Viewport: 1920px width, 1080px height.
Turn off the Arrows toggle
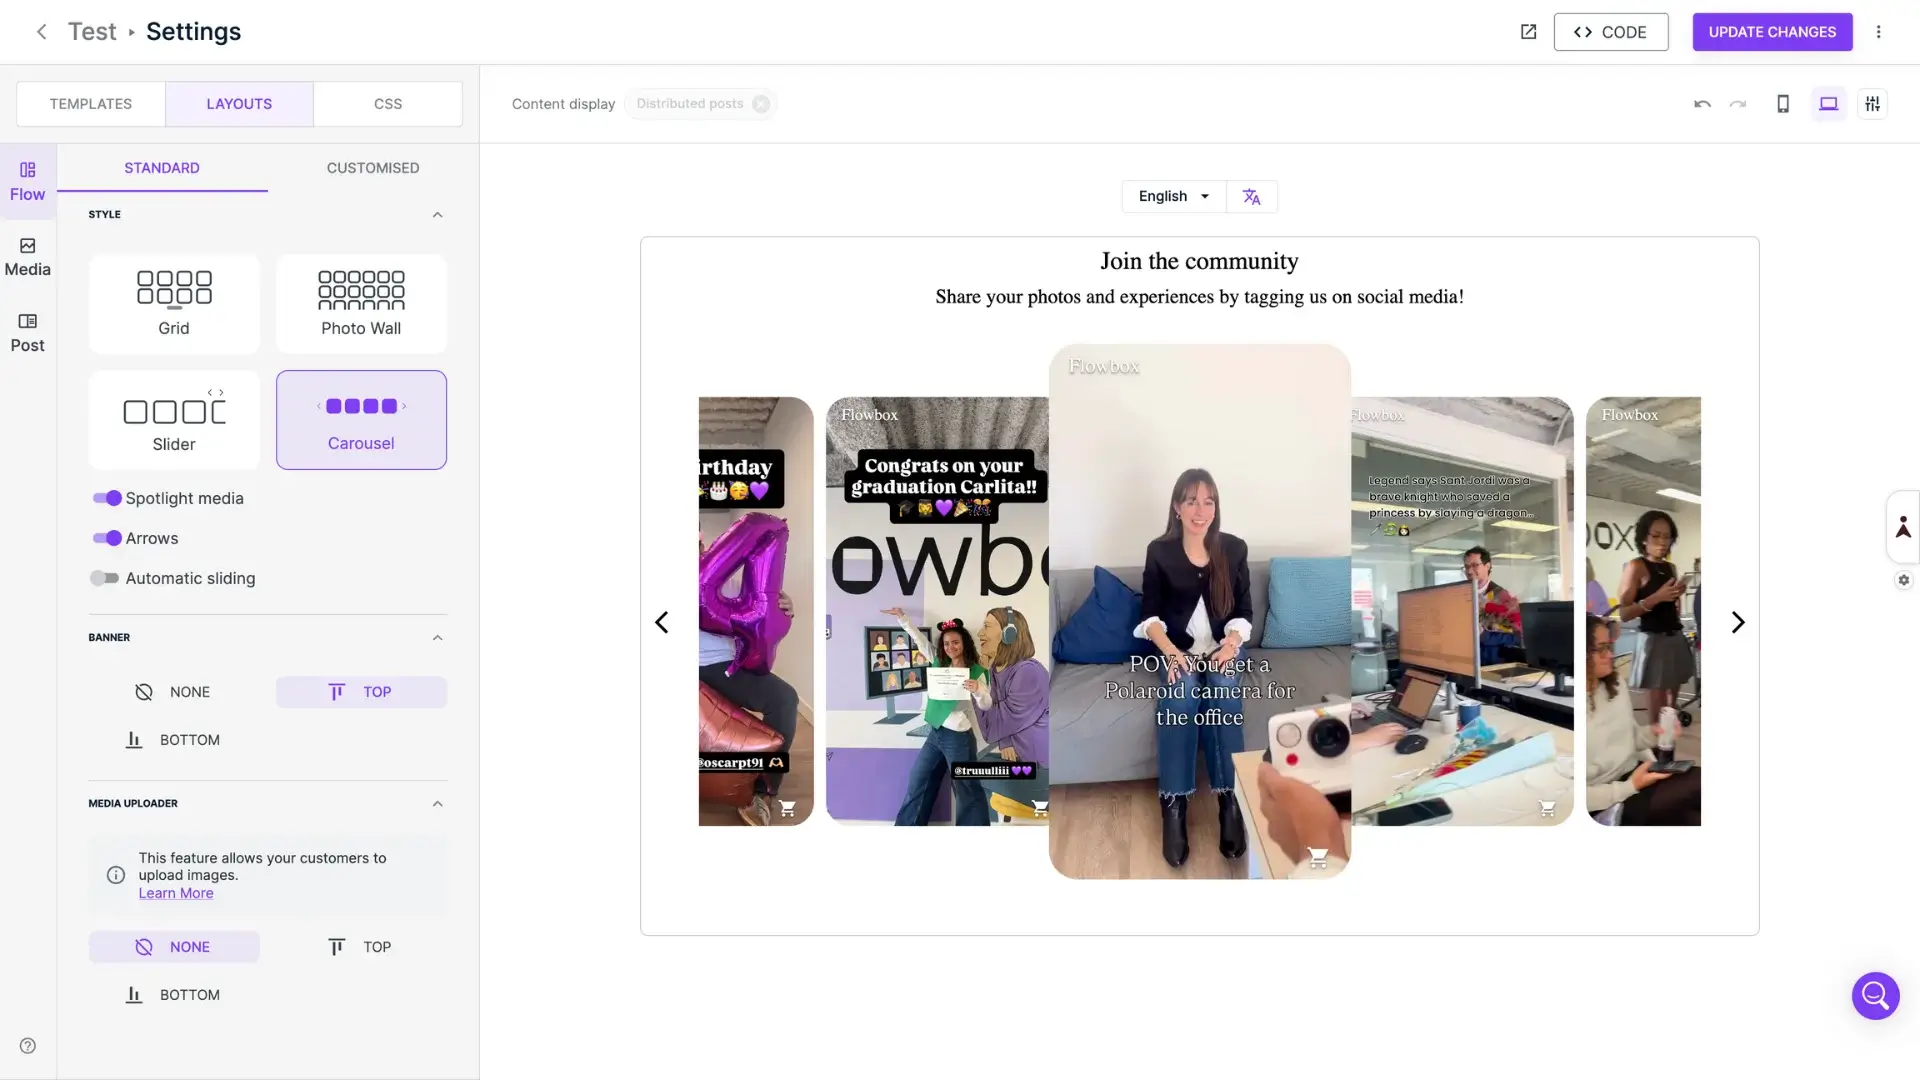pos(107,538)
